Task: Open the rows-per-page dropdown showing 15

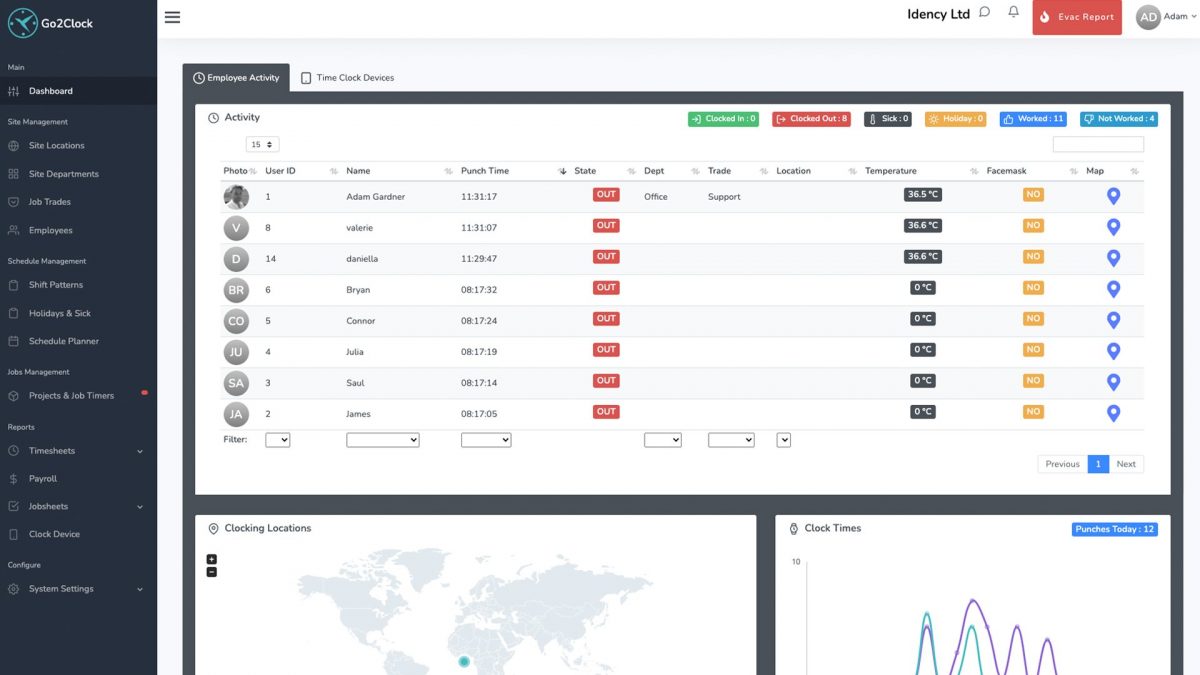Action: pyautogui.click(x=262, y=145)
